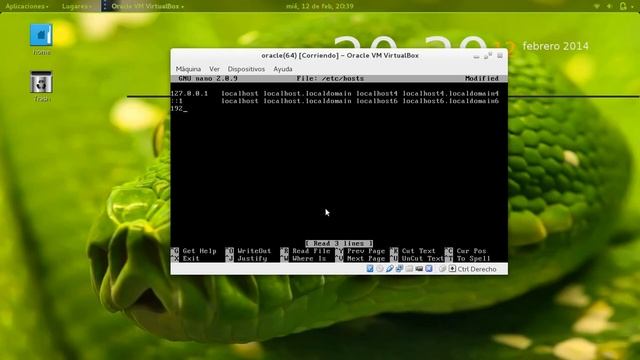Click the 'febrero 2014' desktop date widget
The image size is (640, 360).
coord(556,46)
